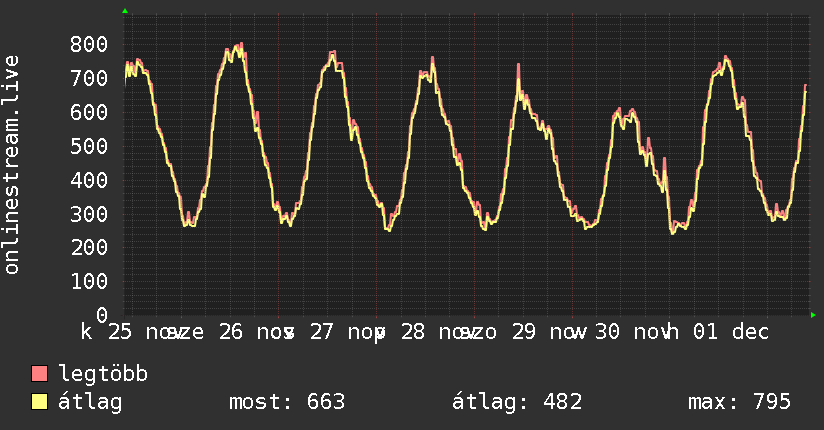This screenshot has width=824, height=430.
Task: Click the 30 nov date label
Action: pos(633,332)
